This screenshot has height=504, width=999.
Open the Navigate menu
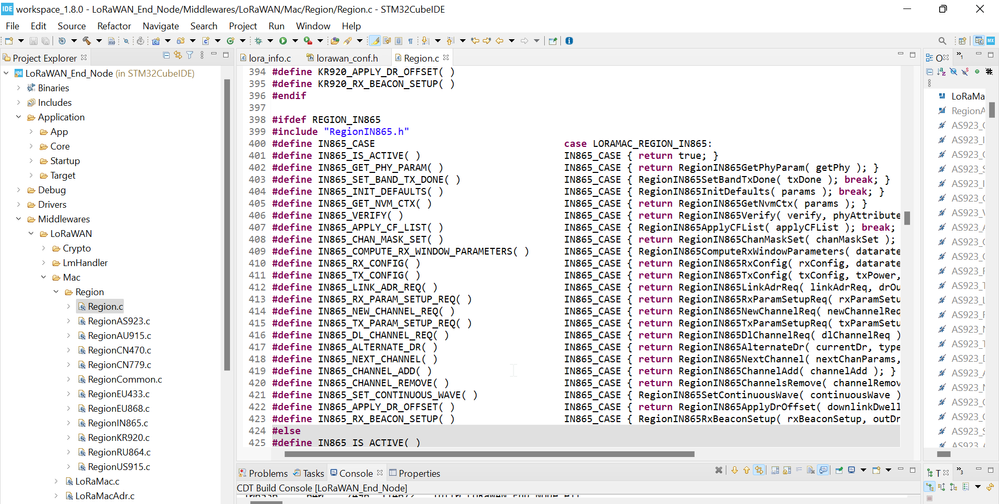click(161, 26)
